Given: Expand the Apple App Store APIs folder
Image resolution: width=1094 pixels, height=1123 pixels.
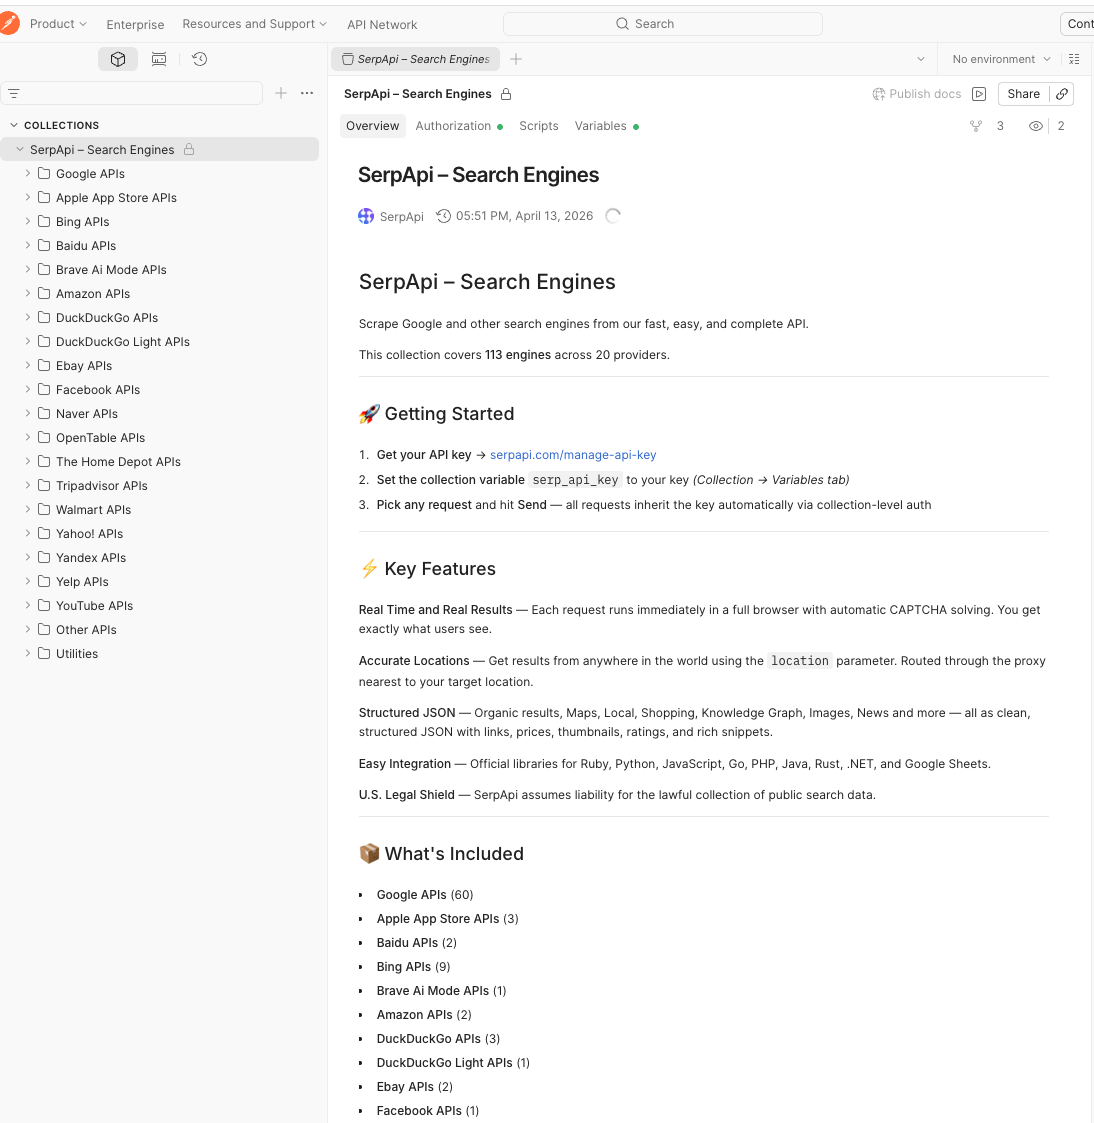Looking at the screenshot, I should [x=28, y=197].
